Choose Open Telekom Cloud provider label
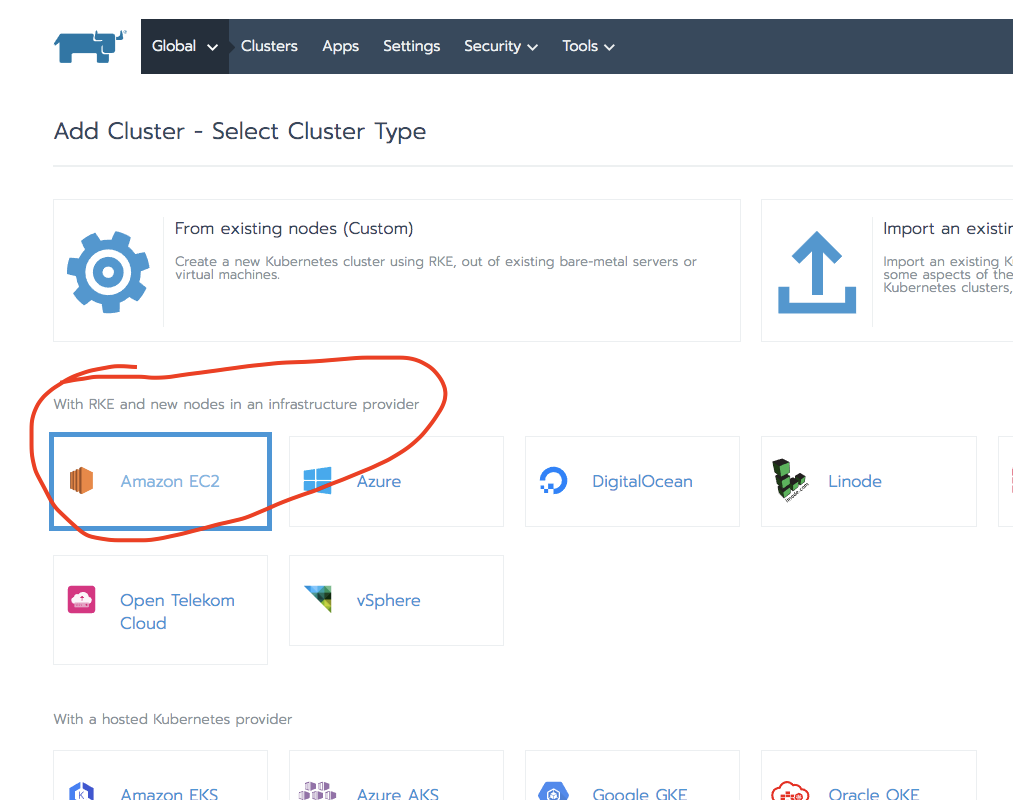The height and width of the screenshot is (800, 1013). click(177, 611)
